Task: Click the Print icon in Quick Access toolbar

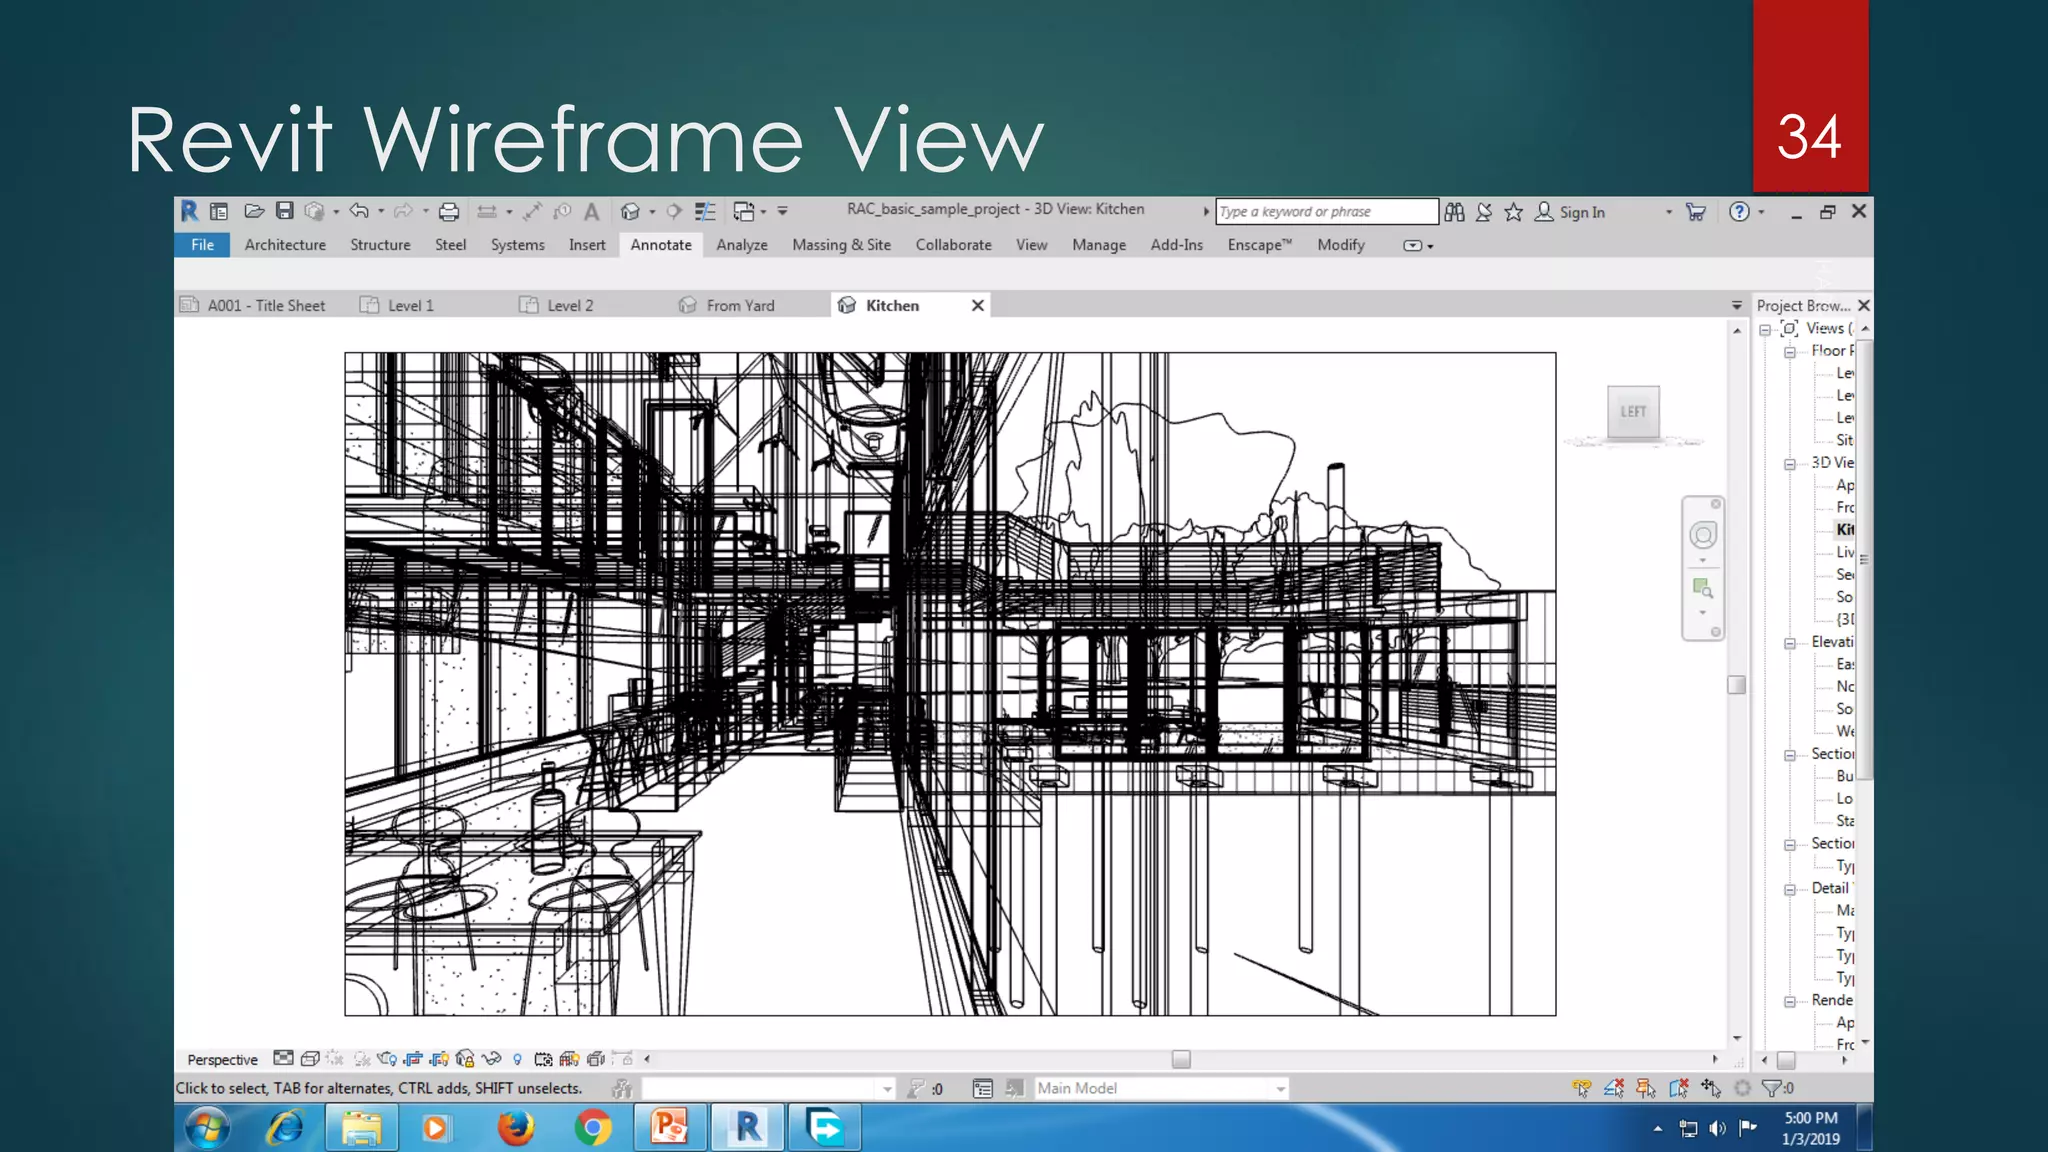Action: 449,211
